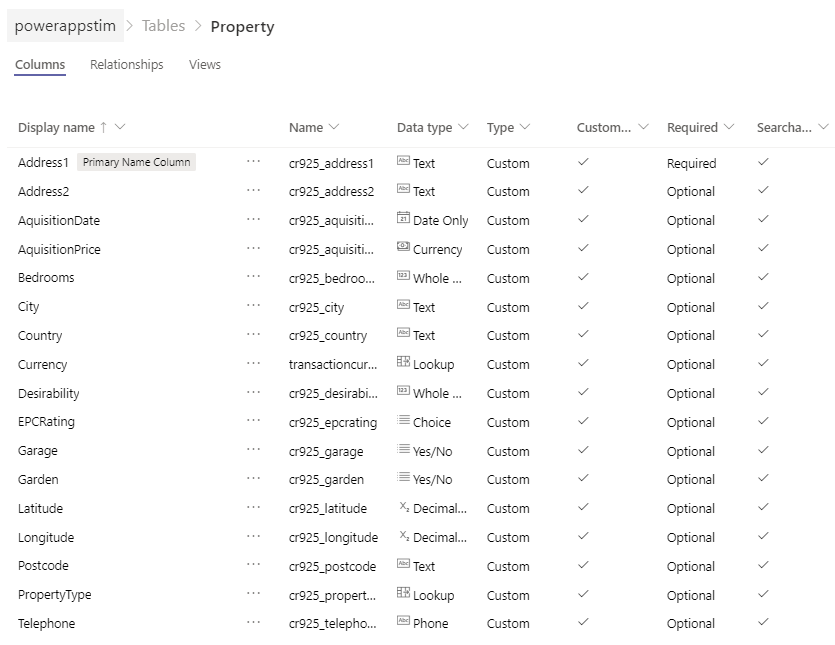The width and height of the screenshot is (835, 645).
Task: Click the Choice icon for EPCRating
Action: click(403, 420)
